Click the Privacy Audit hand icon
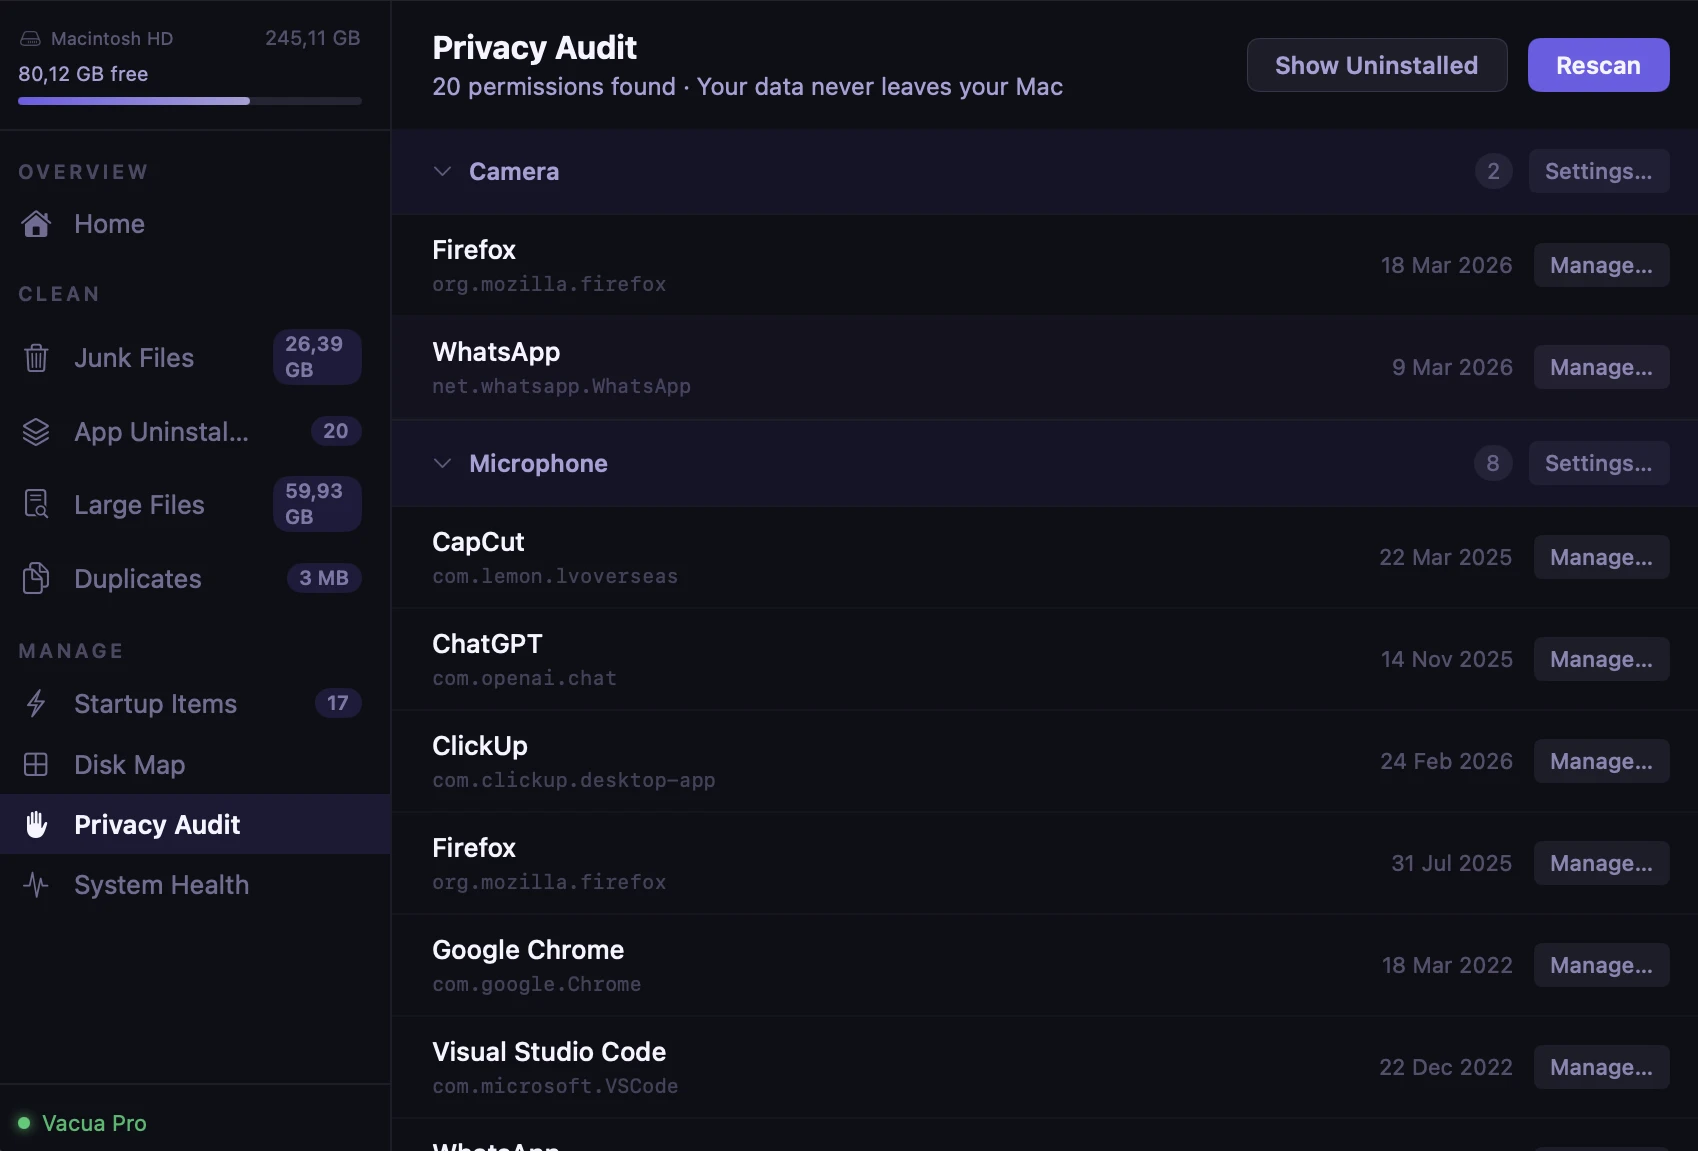This screenshot has height=1151, width=1698. pos(36,825)
